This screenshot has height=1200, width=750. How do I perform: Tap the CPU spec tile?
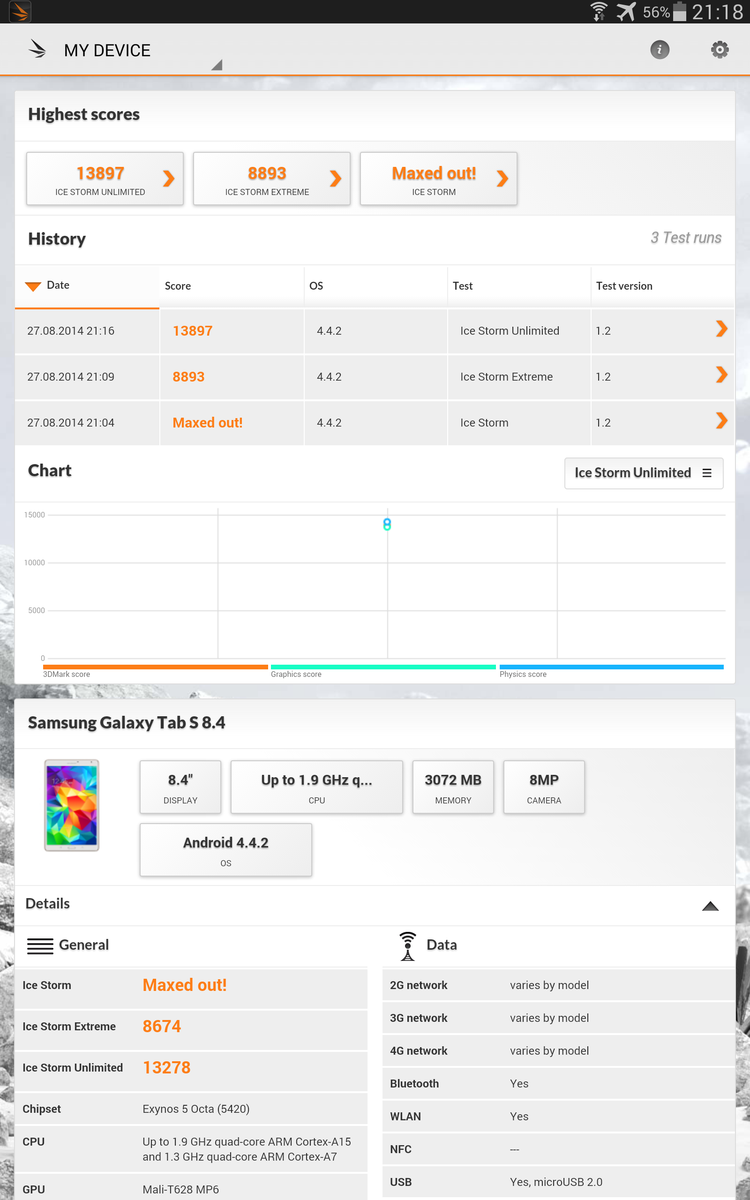pos(316,787)
